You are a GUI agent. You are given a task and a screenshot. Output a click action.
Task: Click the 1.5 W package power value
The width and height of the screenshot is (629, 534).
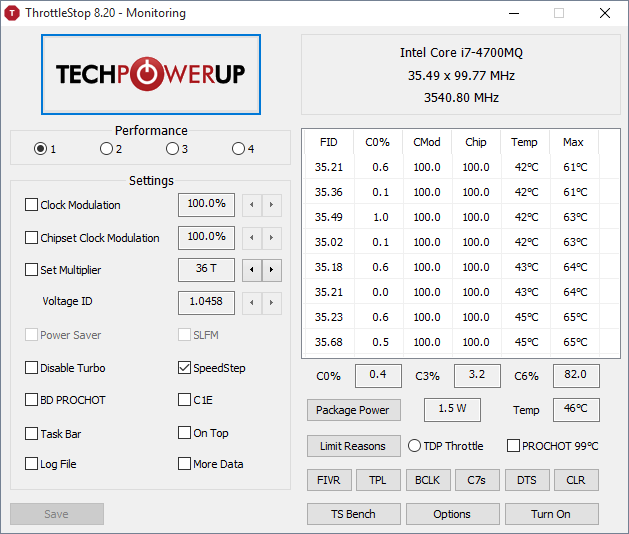click(452, 410)
